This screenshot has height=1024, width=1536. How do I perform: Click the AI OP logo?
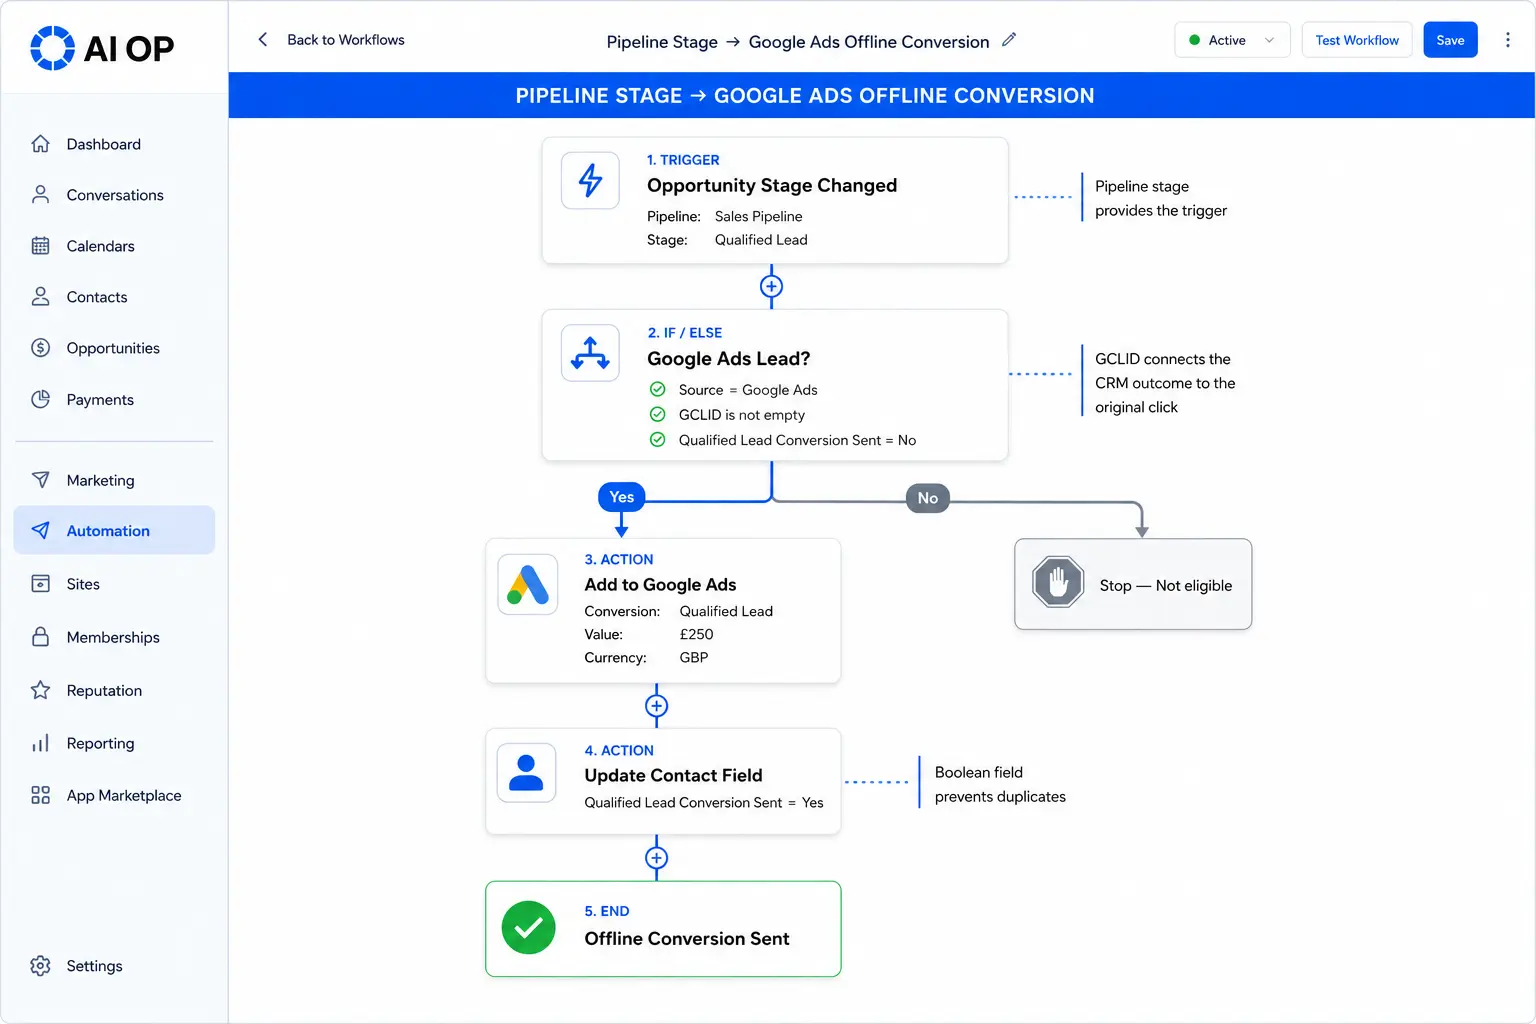pos(102,48)
